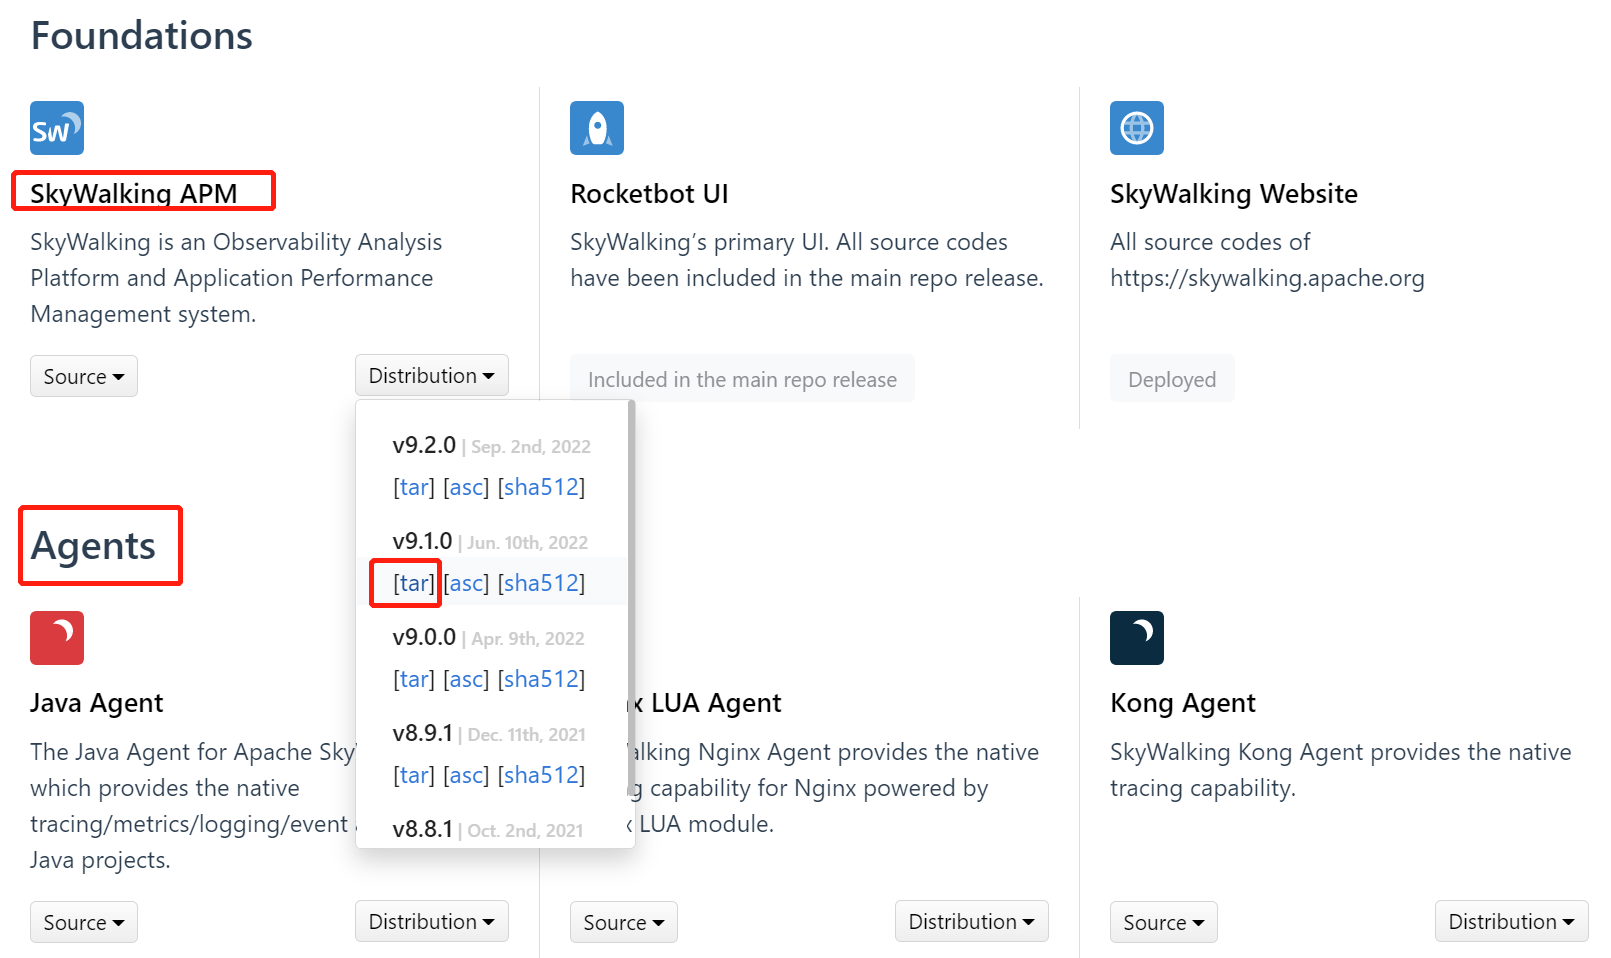This screenshot has width=1611, height=958.
Task: Download the v9.0.0 tar file
Action: tap(414, 679)
